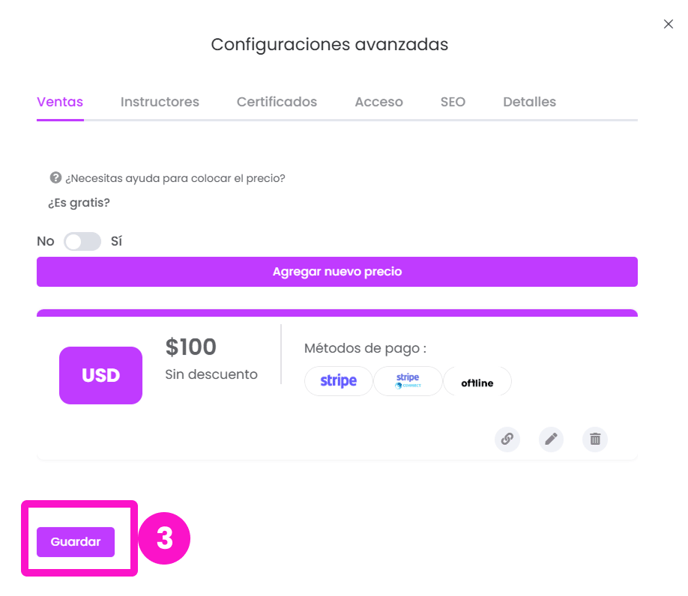Copy the price link icon
The width and height of the screenshot is (688, 596).
(x=507, y=439)
